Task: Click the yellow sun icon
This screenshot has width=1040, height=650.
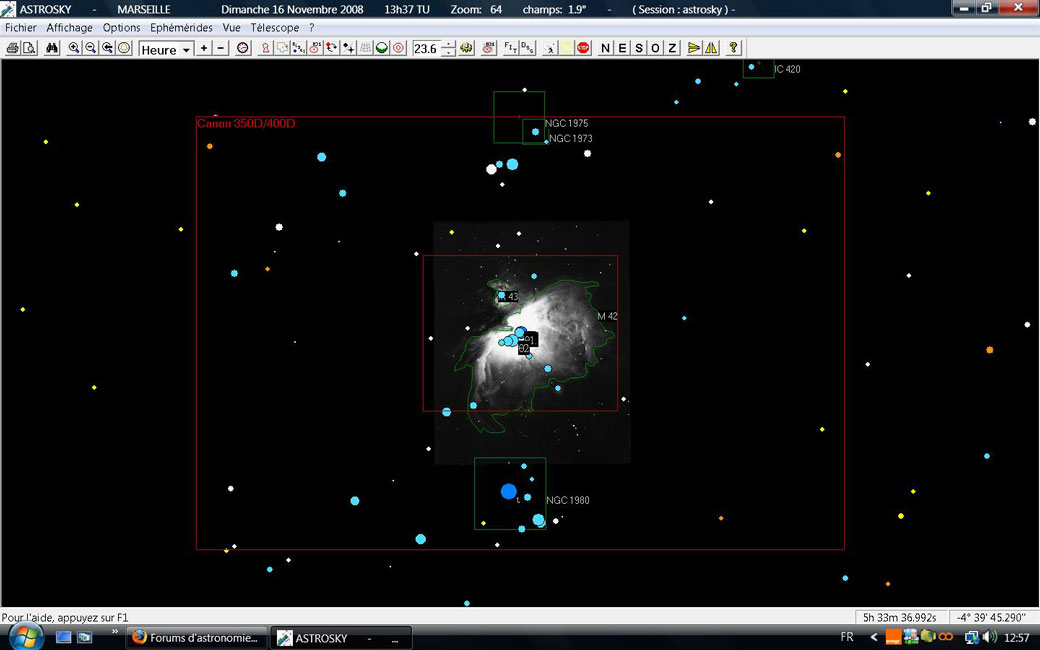Action: pos(566,48)
